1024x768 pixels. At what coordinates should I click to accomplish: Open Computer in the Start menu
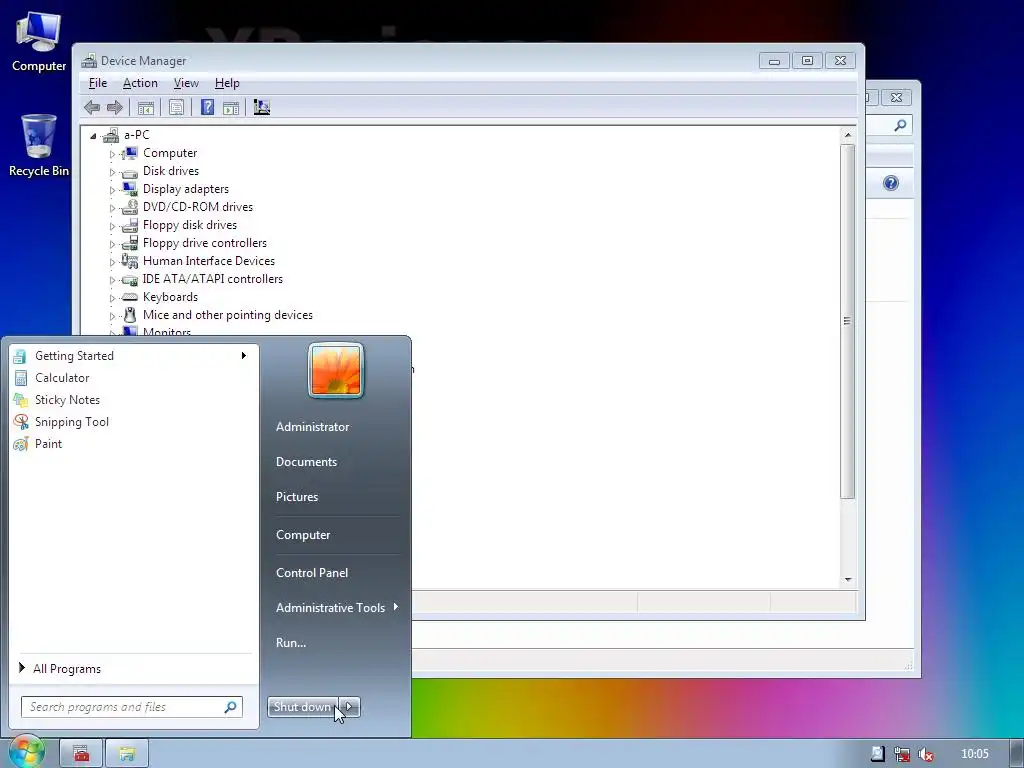[303, 535]
